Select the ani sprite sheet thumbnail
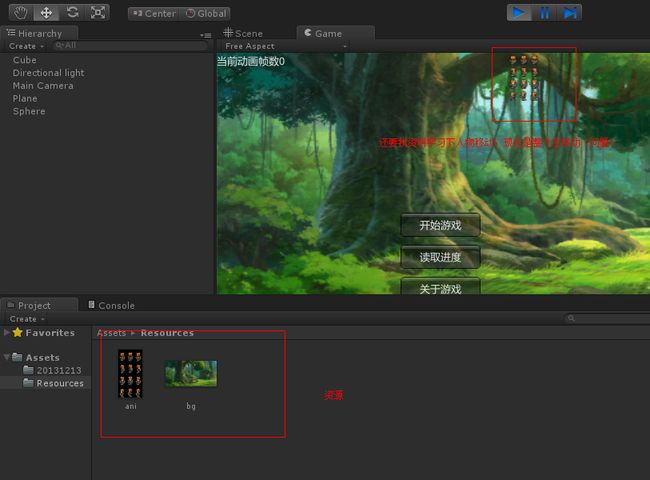The image size is (650, 480). (130, 374)
